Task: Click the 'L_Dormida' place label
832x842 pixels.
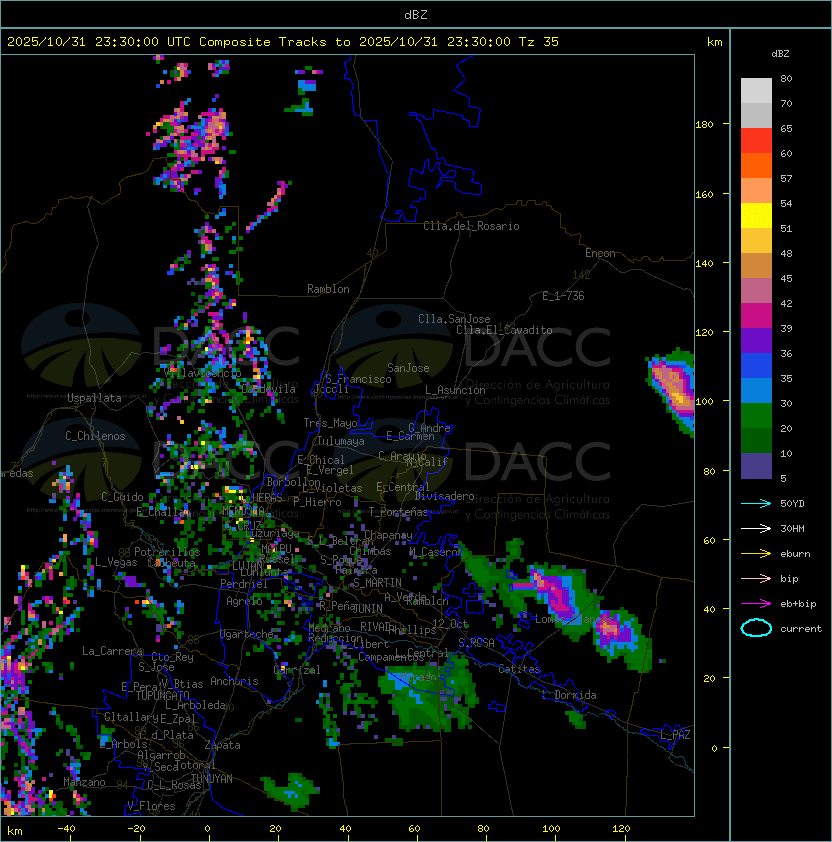Action: pyautogui.click(x=569, y=695)
